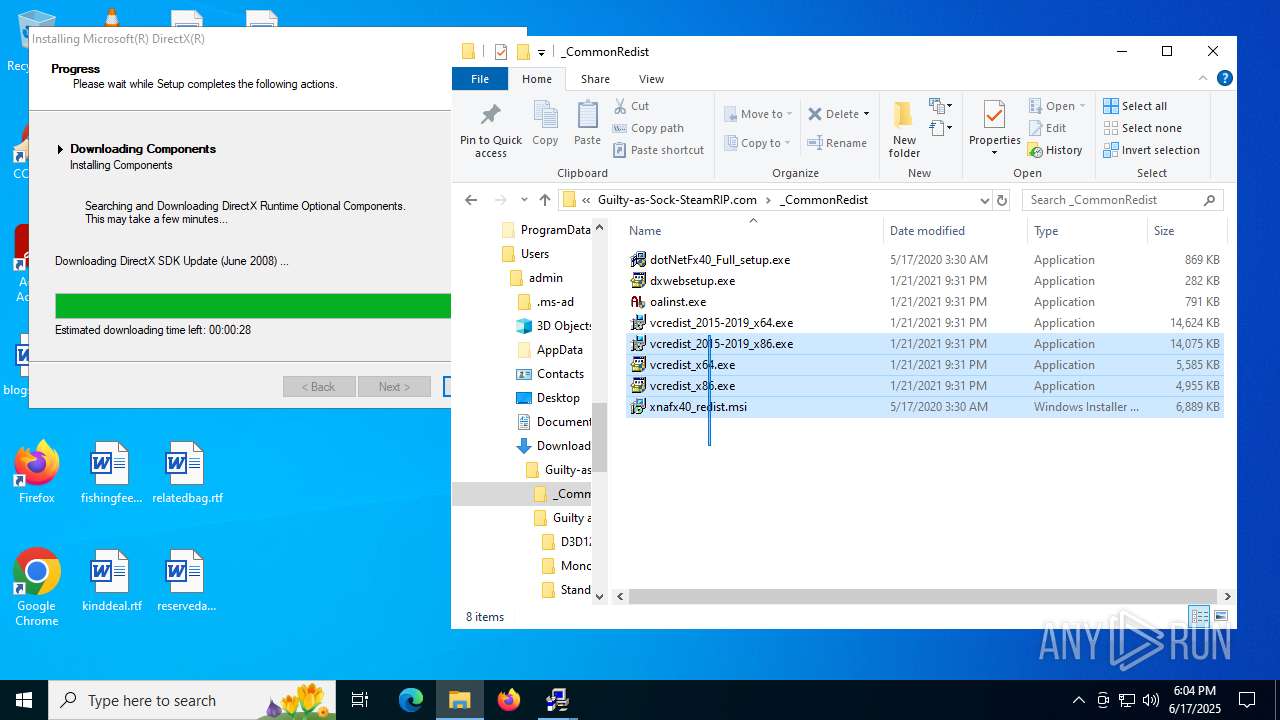Go up one folder level
This screenshot has width=1280, height=720.
click(544, 200)
